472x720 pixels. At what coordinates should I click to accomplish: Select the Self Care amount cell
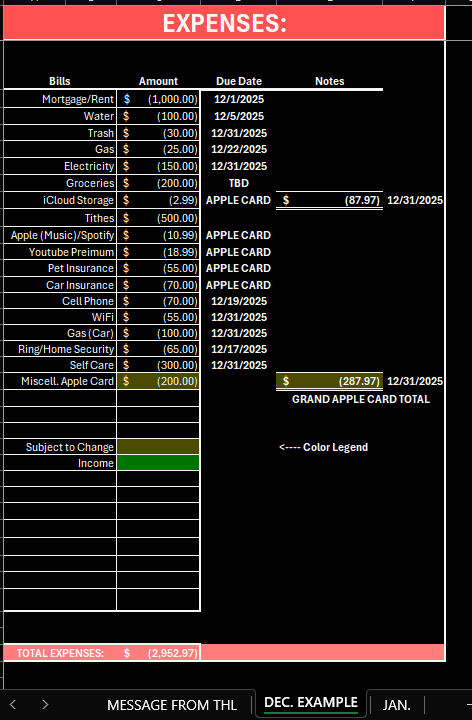pos(158,365)
